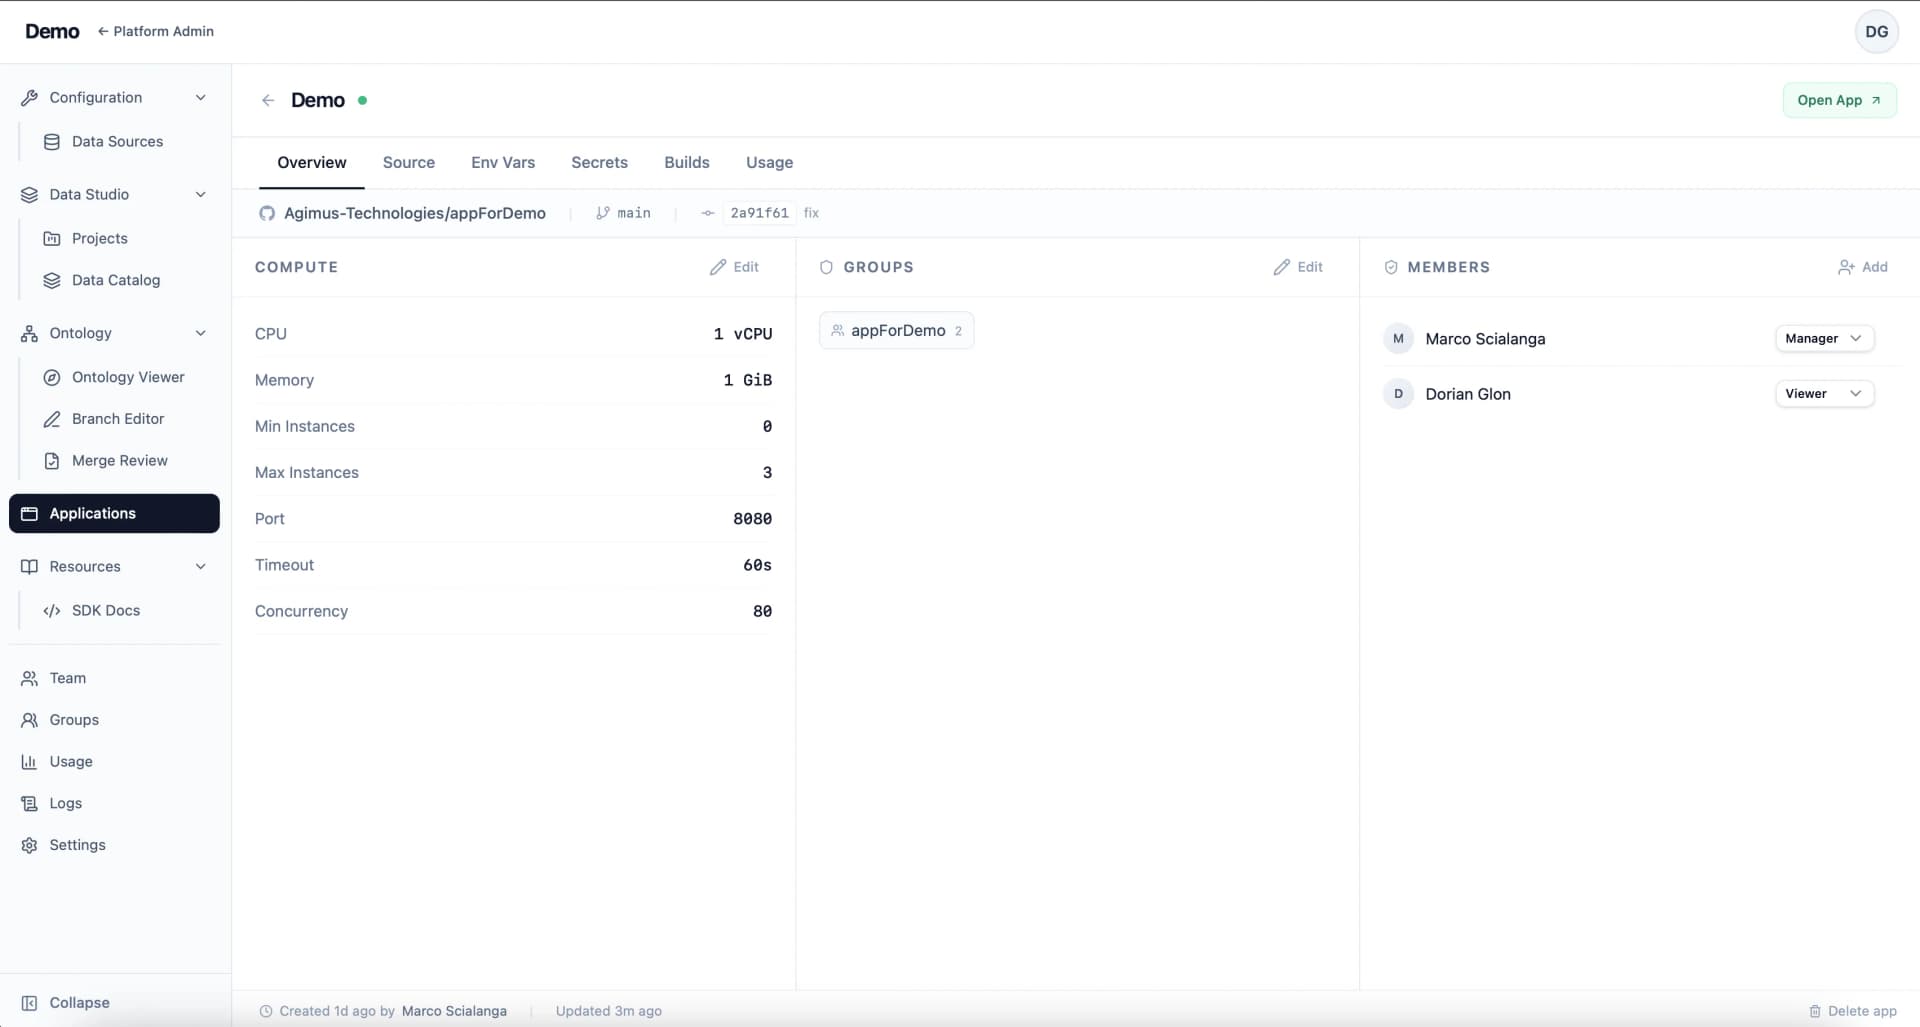Viewport: 1920px width, 1027px height.
Task: Expand the Resources section chevron
Action: (201, 566)
